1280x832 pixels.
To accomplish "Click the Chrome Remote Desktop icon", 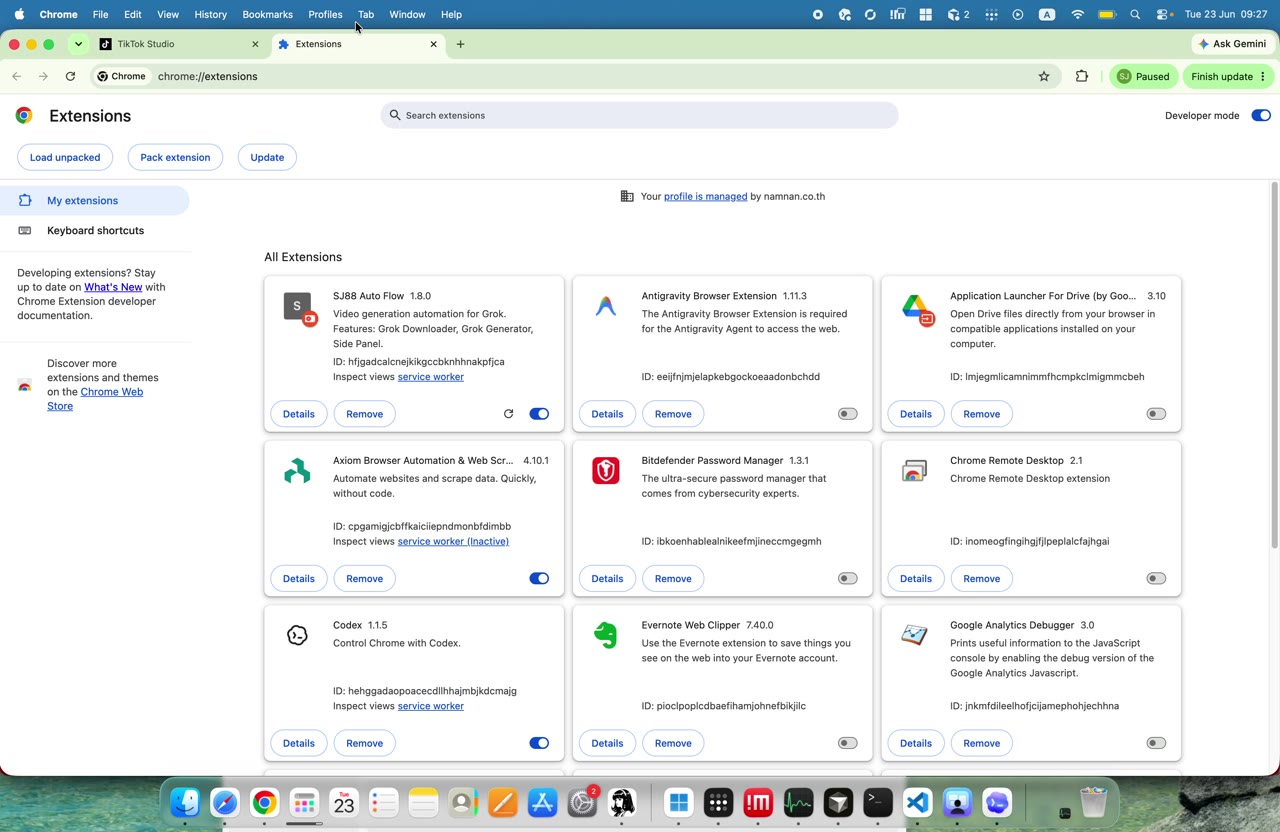I will (914, 471).
